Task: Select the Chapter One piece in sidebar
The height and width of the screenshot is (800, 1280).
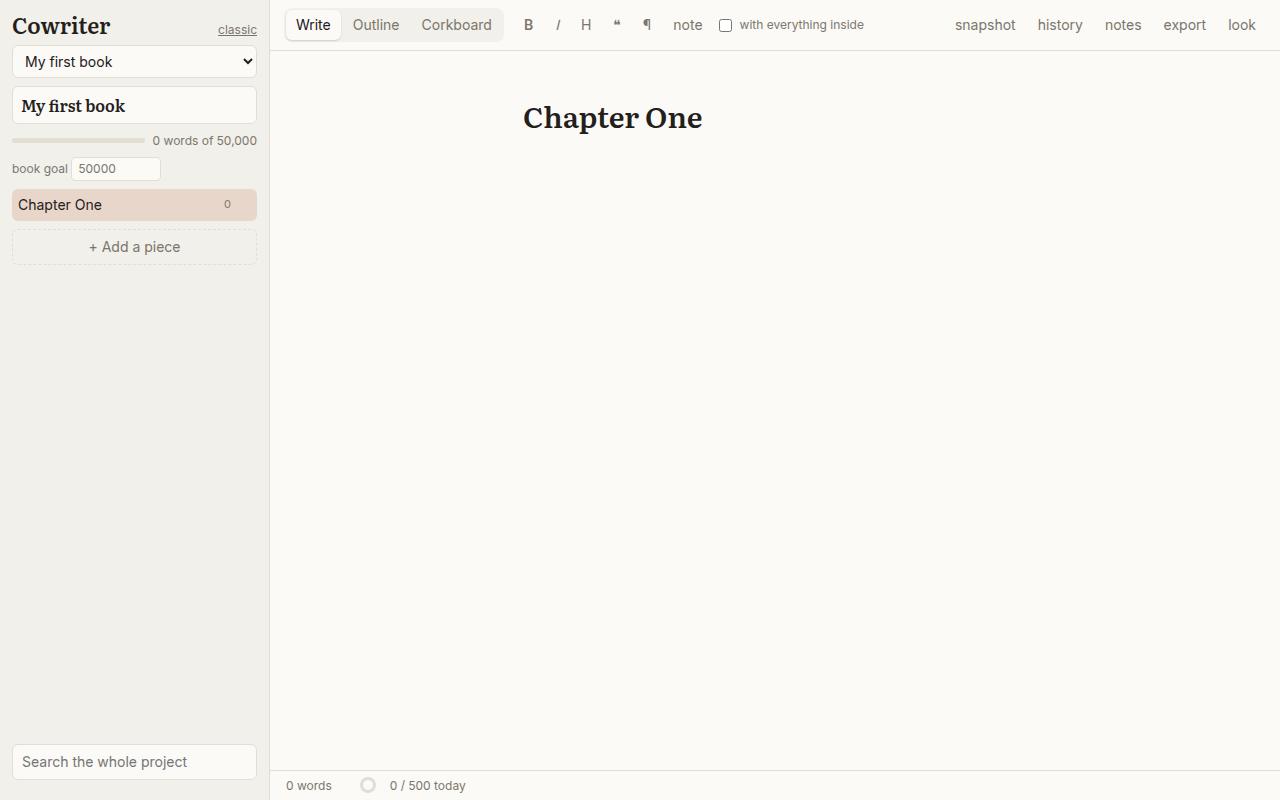Action: pos(135,205)
